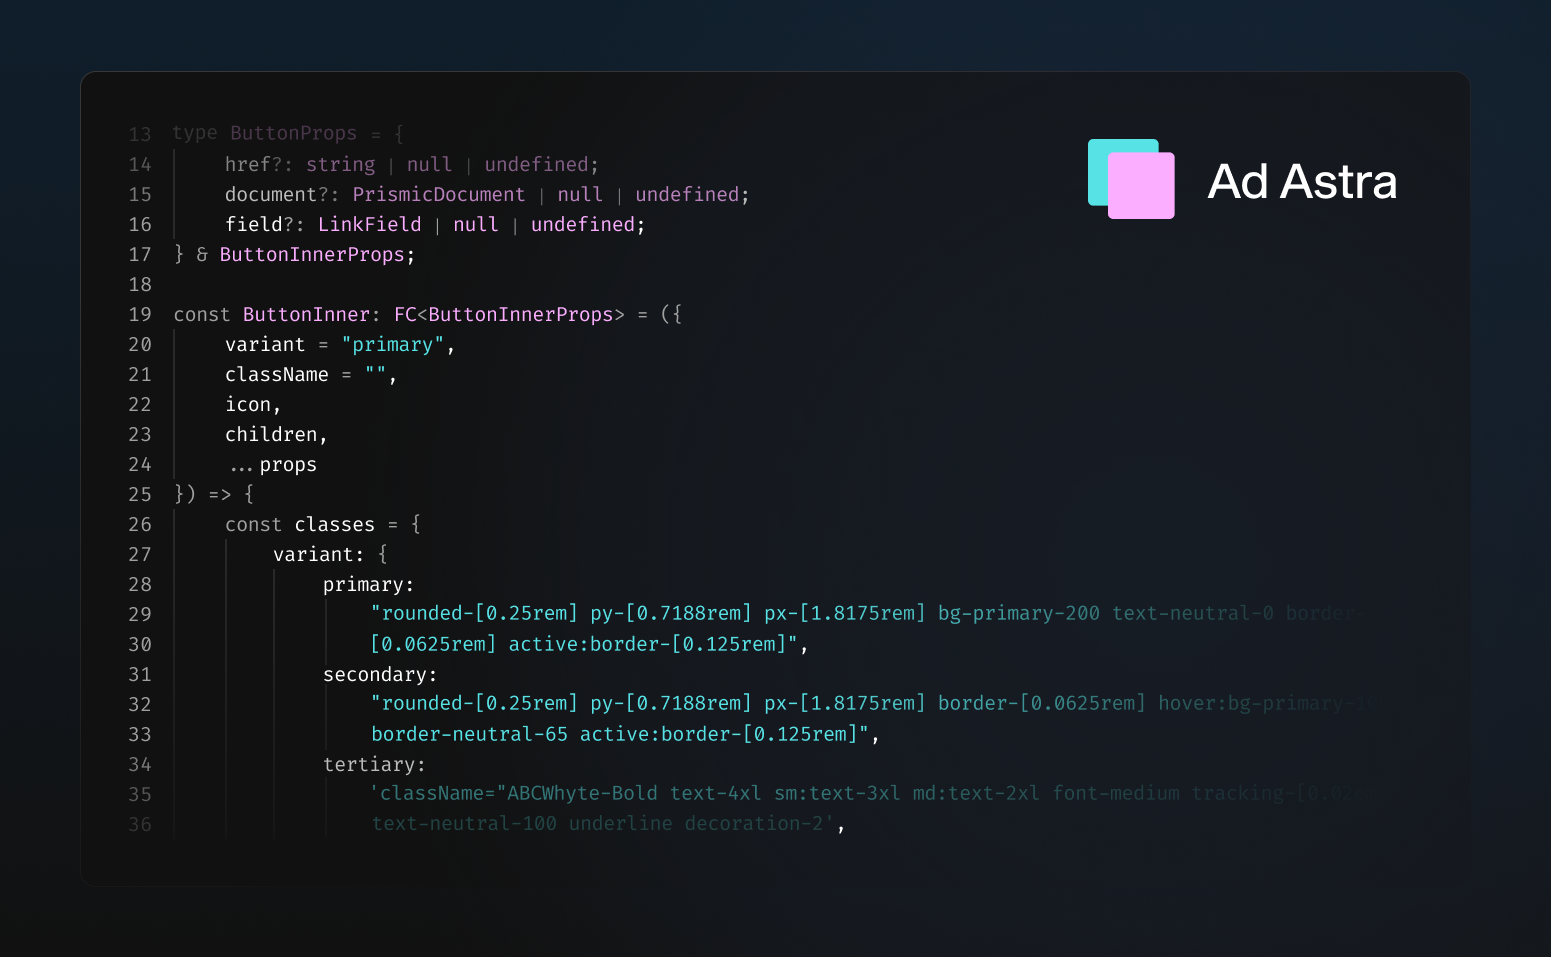Click the Ad Astra brand name text
This screenshot has height=957, width=1551.
(x=1302, y=182)
